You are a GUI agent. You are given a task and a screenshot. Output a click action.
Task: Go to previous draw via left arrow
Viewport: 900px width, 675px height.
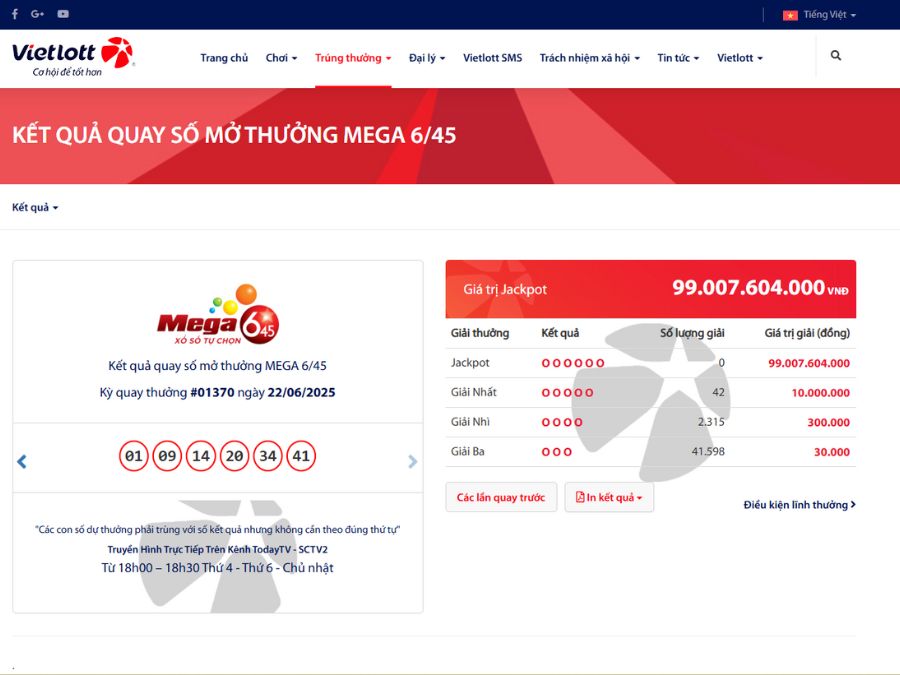tap(22, 461)
